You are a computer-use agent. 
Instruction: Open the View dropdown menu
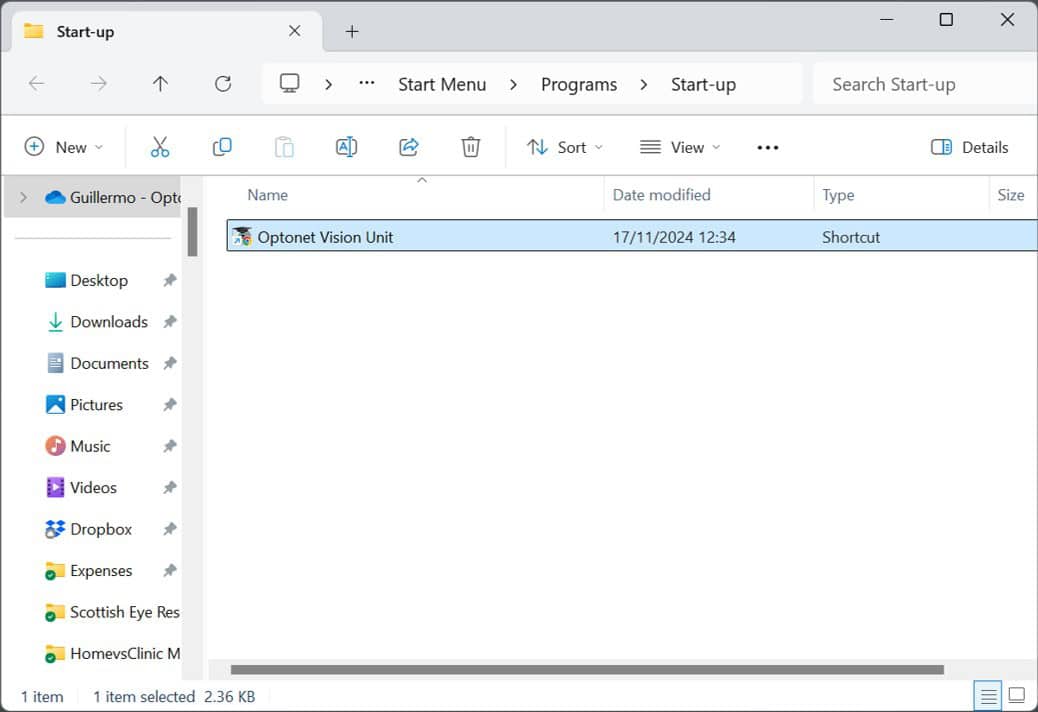click(680, 147)
